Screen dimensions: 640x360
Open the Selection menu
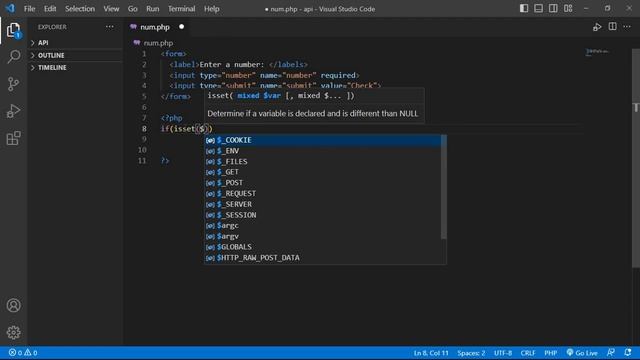click(80, 9)
